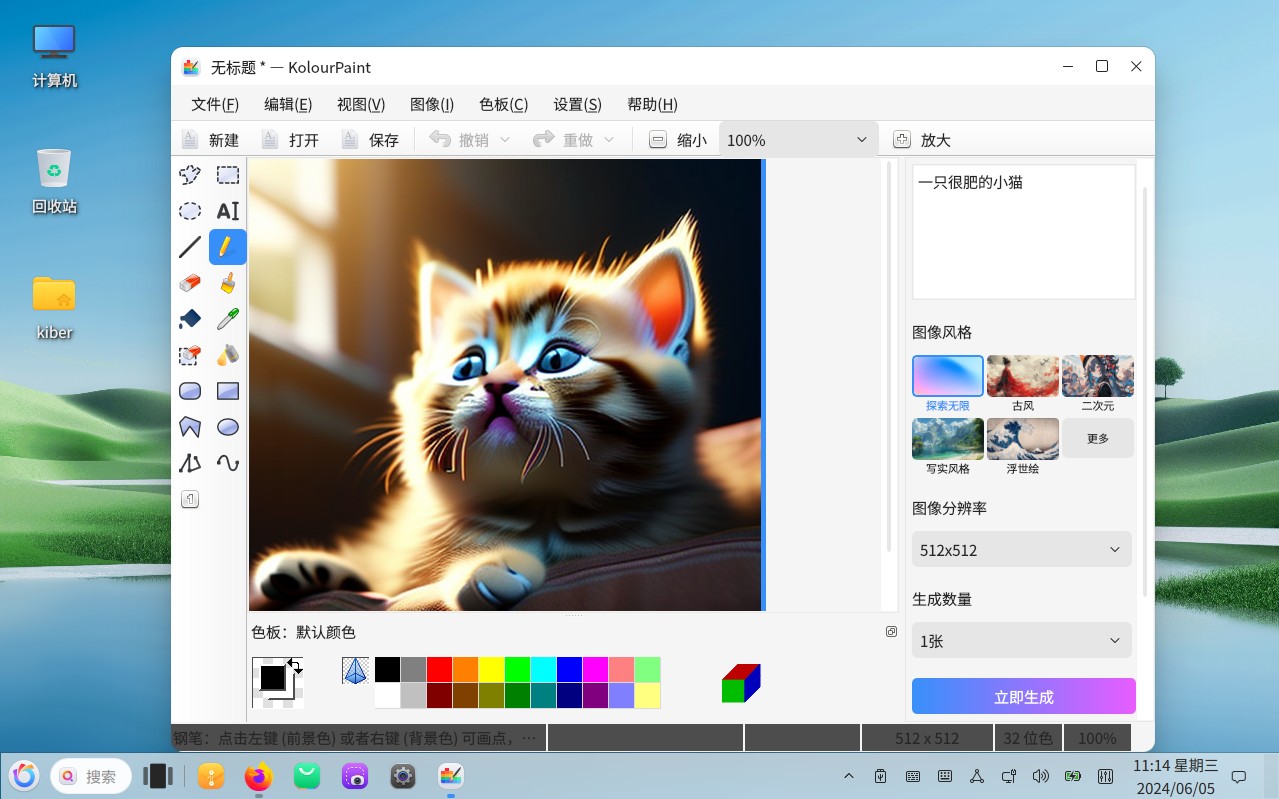
Task: Open the color similarity cube
Action: coord(741,683)
